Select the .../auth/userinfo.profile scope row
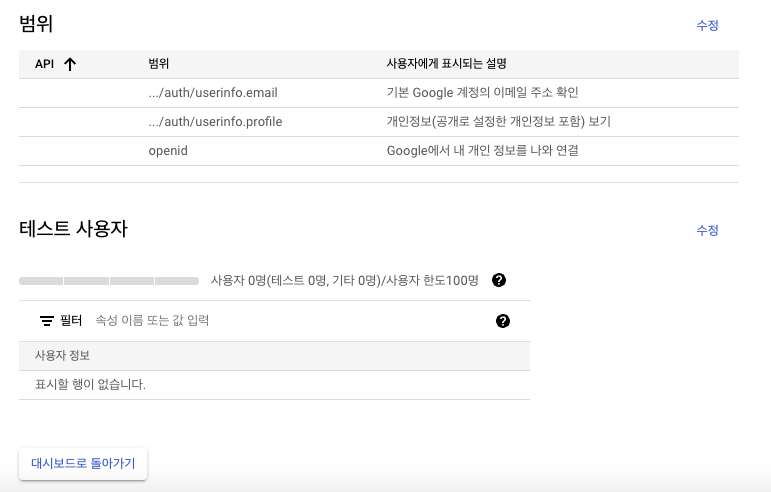771x492 pixels. click(215, 122)
